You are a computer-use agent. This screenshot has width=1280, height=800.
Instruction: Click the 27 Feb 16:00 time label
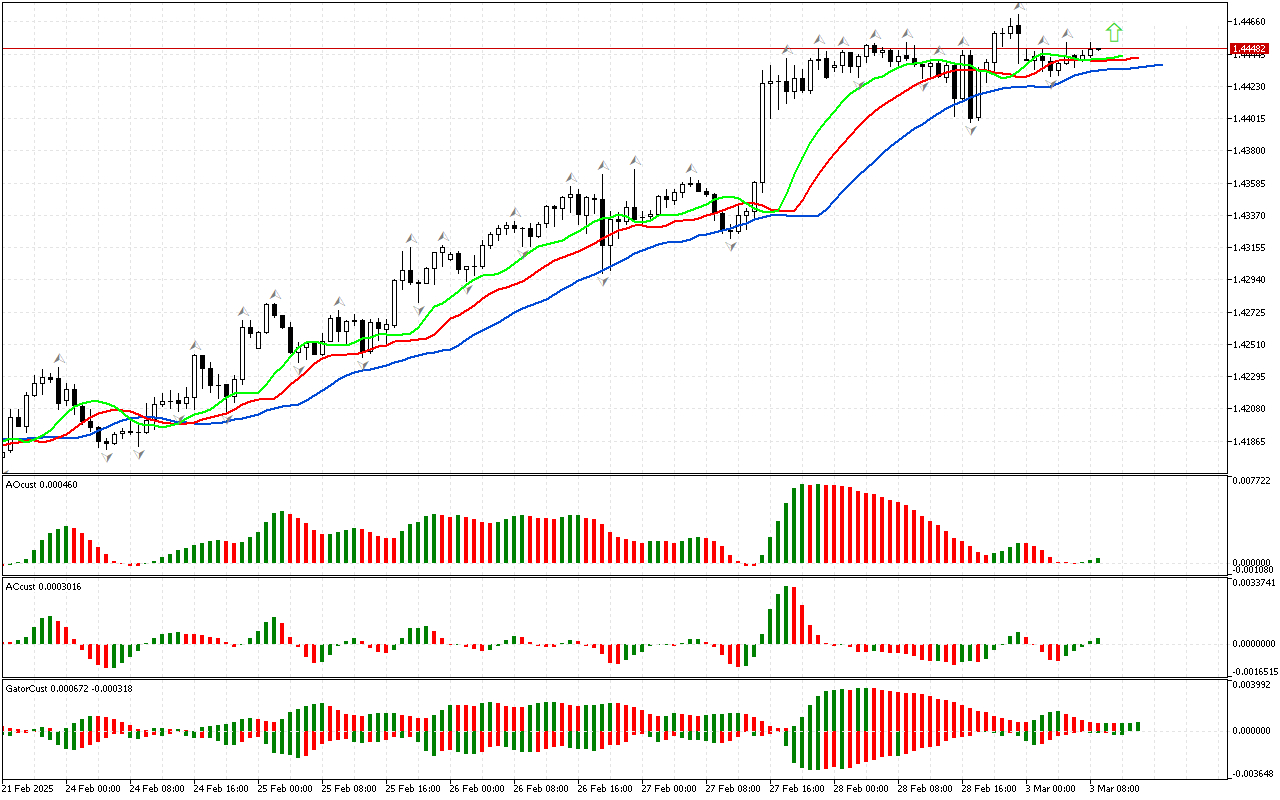(x=797, y=789)
